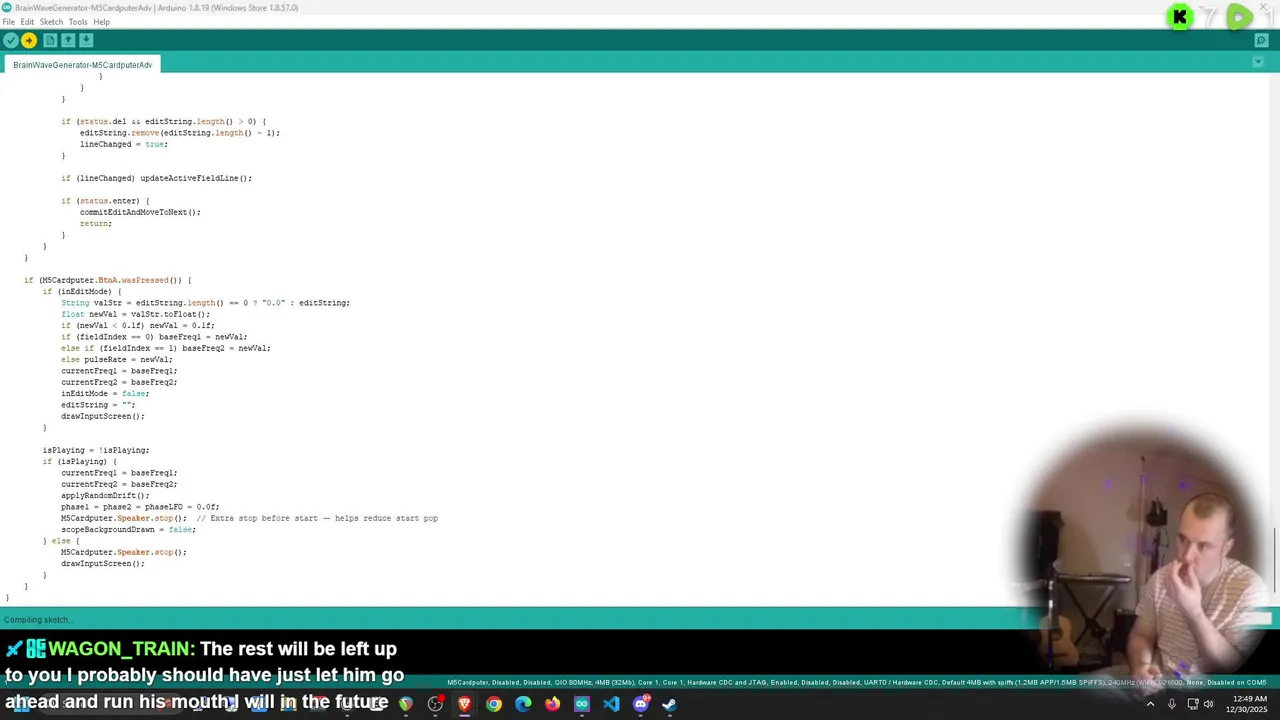This screenshot has width=1280, height=720.
Task: Open the Edit menu
Action: click(27, 22)
